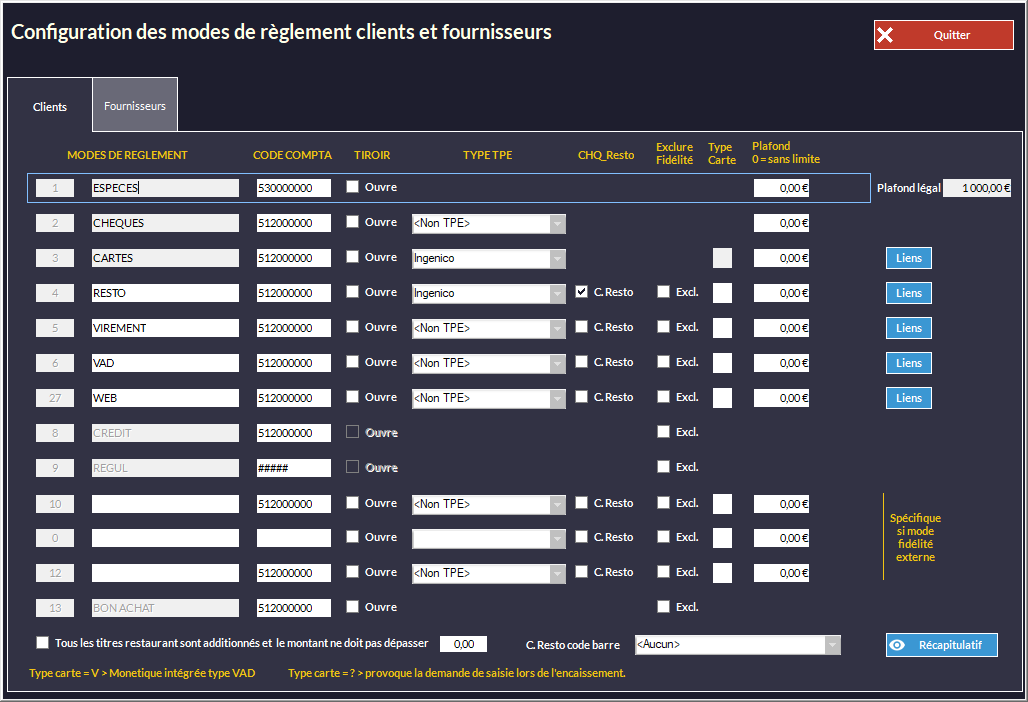Open the Ingenico dropdown on CARTES row
This screenshot has height=702, width=1028.
(x=557, y=259)
